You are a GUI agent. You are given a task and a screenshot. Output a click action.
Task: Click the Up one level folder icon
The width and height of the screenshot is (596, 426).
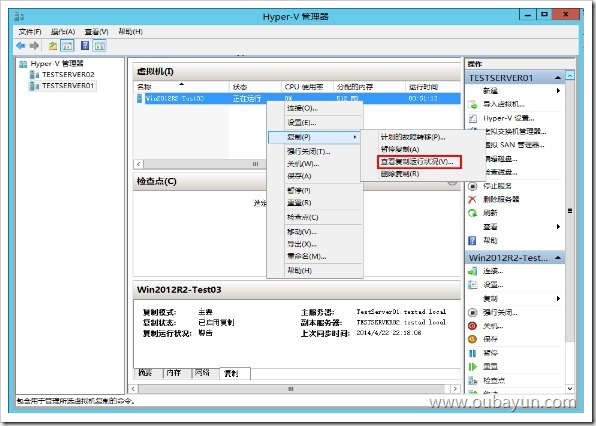[53, 46]
